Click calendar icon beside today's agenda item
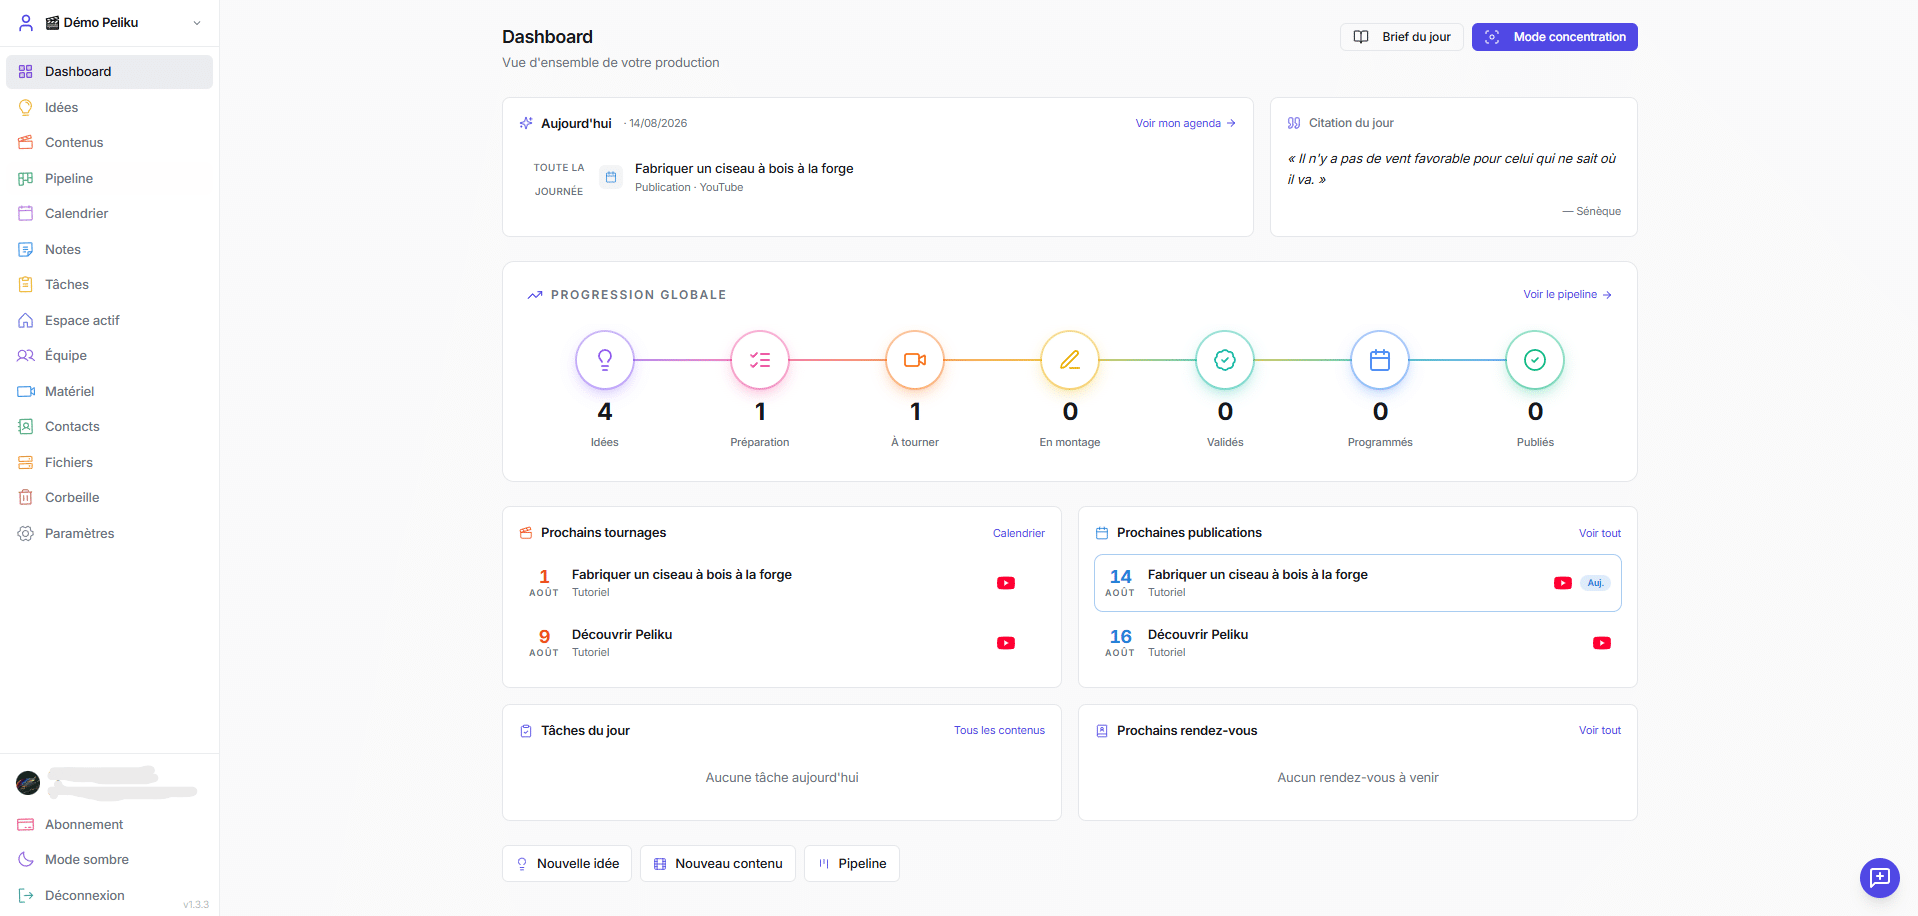The height and width of the screenshot is (916, 1918). click(611, 177)
